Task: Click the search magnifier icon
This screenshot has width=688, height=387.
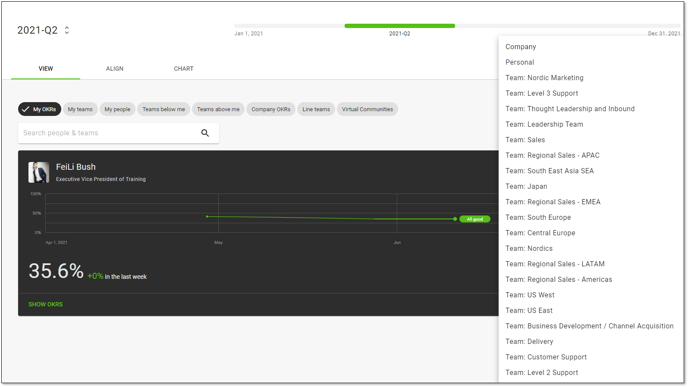Action: coord(205,133)
